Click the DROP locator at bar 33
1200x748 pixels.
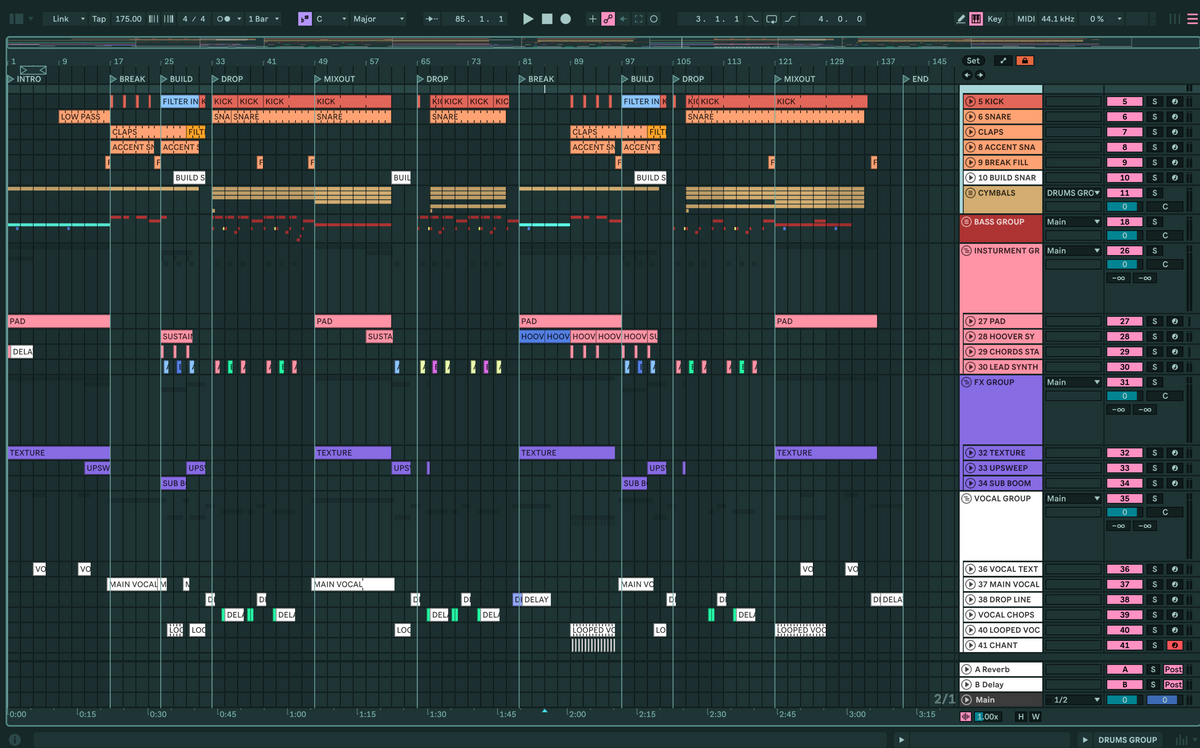click(227, 79)
